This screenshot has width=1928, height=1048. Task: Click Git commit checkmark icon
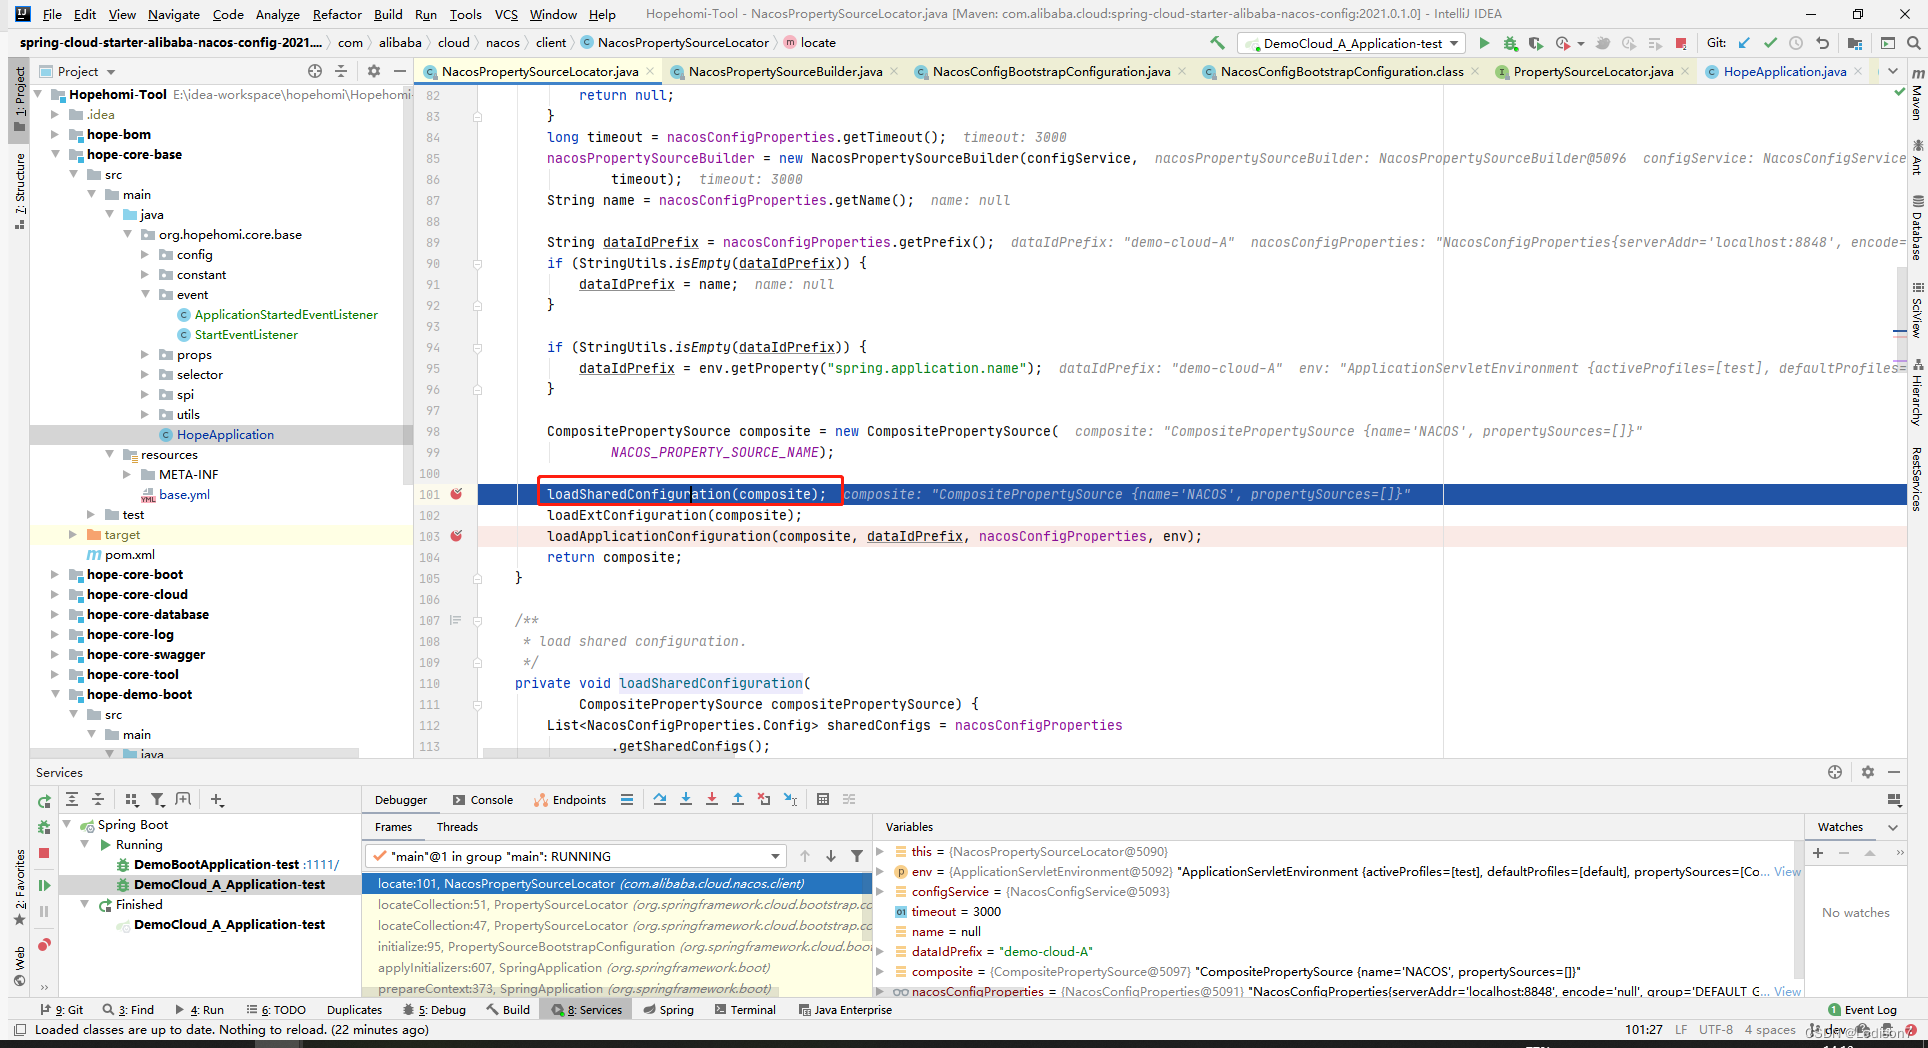(1770, 43)
